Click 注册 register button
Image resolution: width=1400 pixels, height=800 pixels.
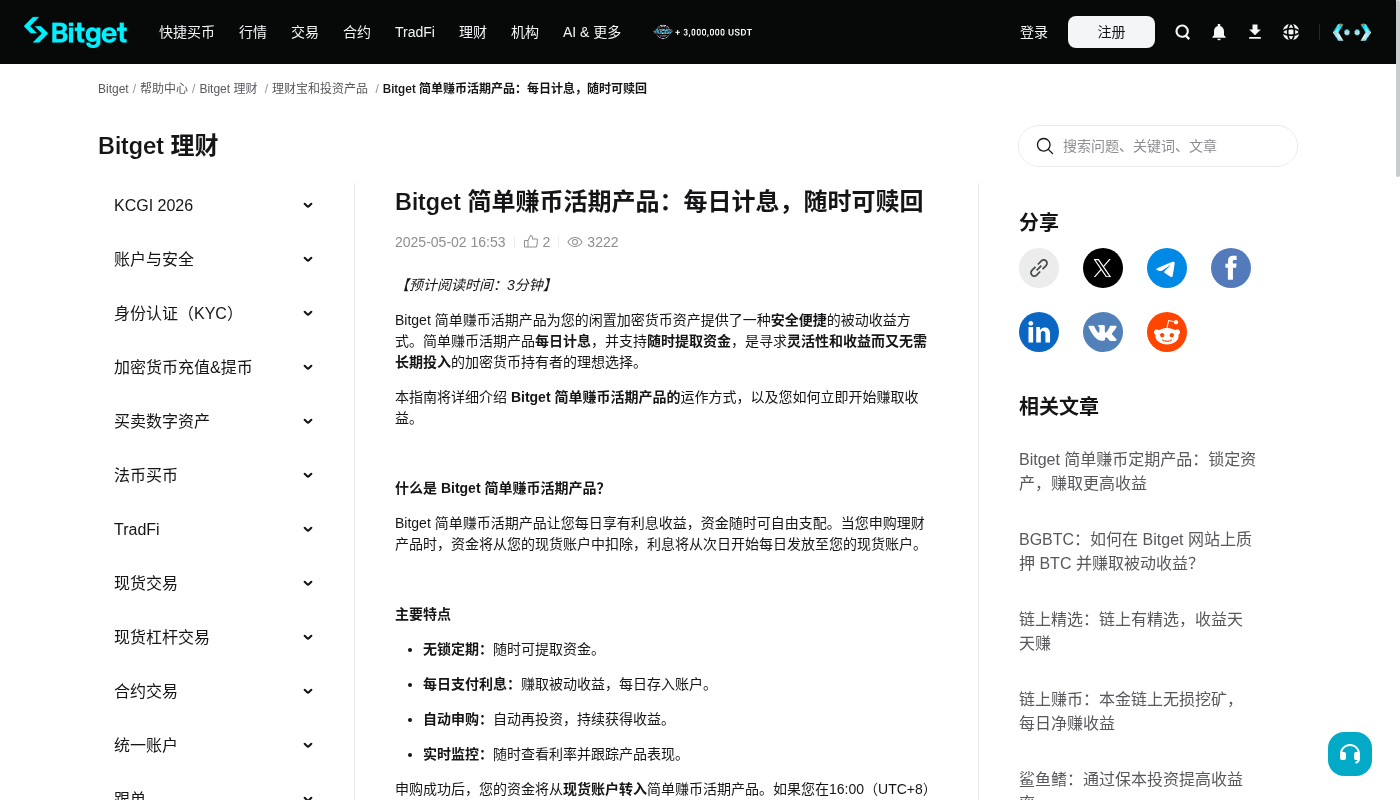(1111, 32)
